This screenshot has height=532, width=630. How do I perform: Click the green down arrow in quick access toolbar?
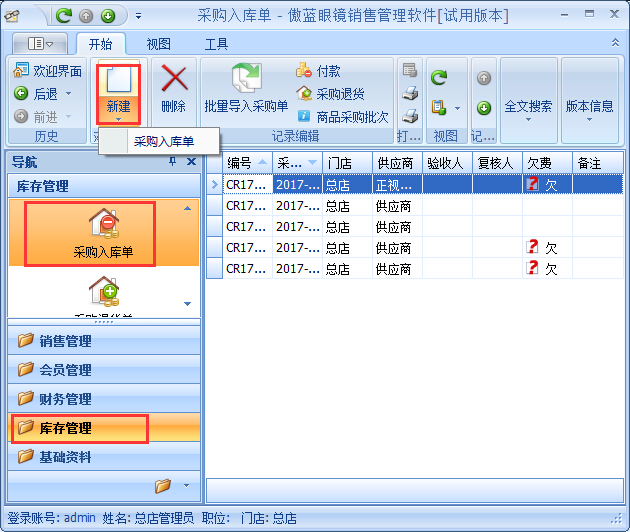[108, 16]
